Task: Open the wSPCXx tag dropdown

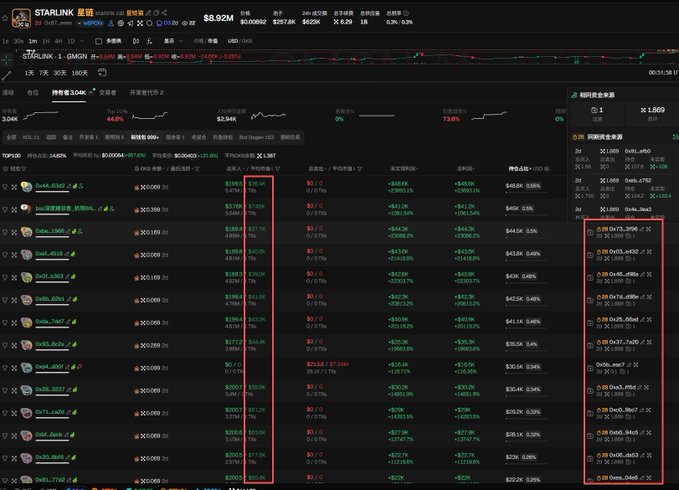Action: (x=91, y=23)
